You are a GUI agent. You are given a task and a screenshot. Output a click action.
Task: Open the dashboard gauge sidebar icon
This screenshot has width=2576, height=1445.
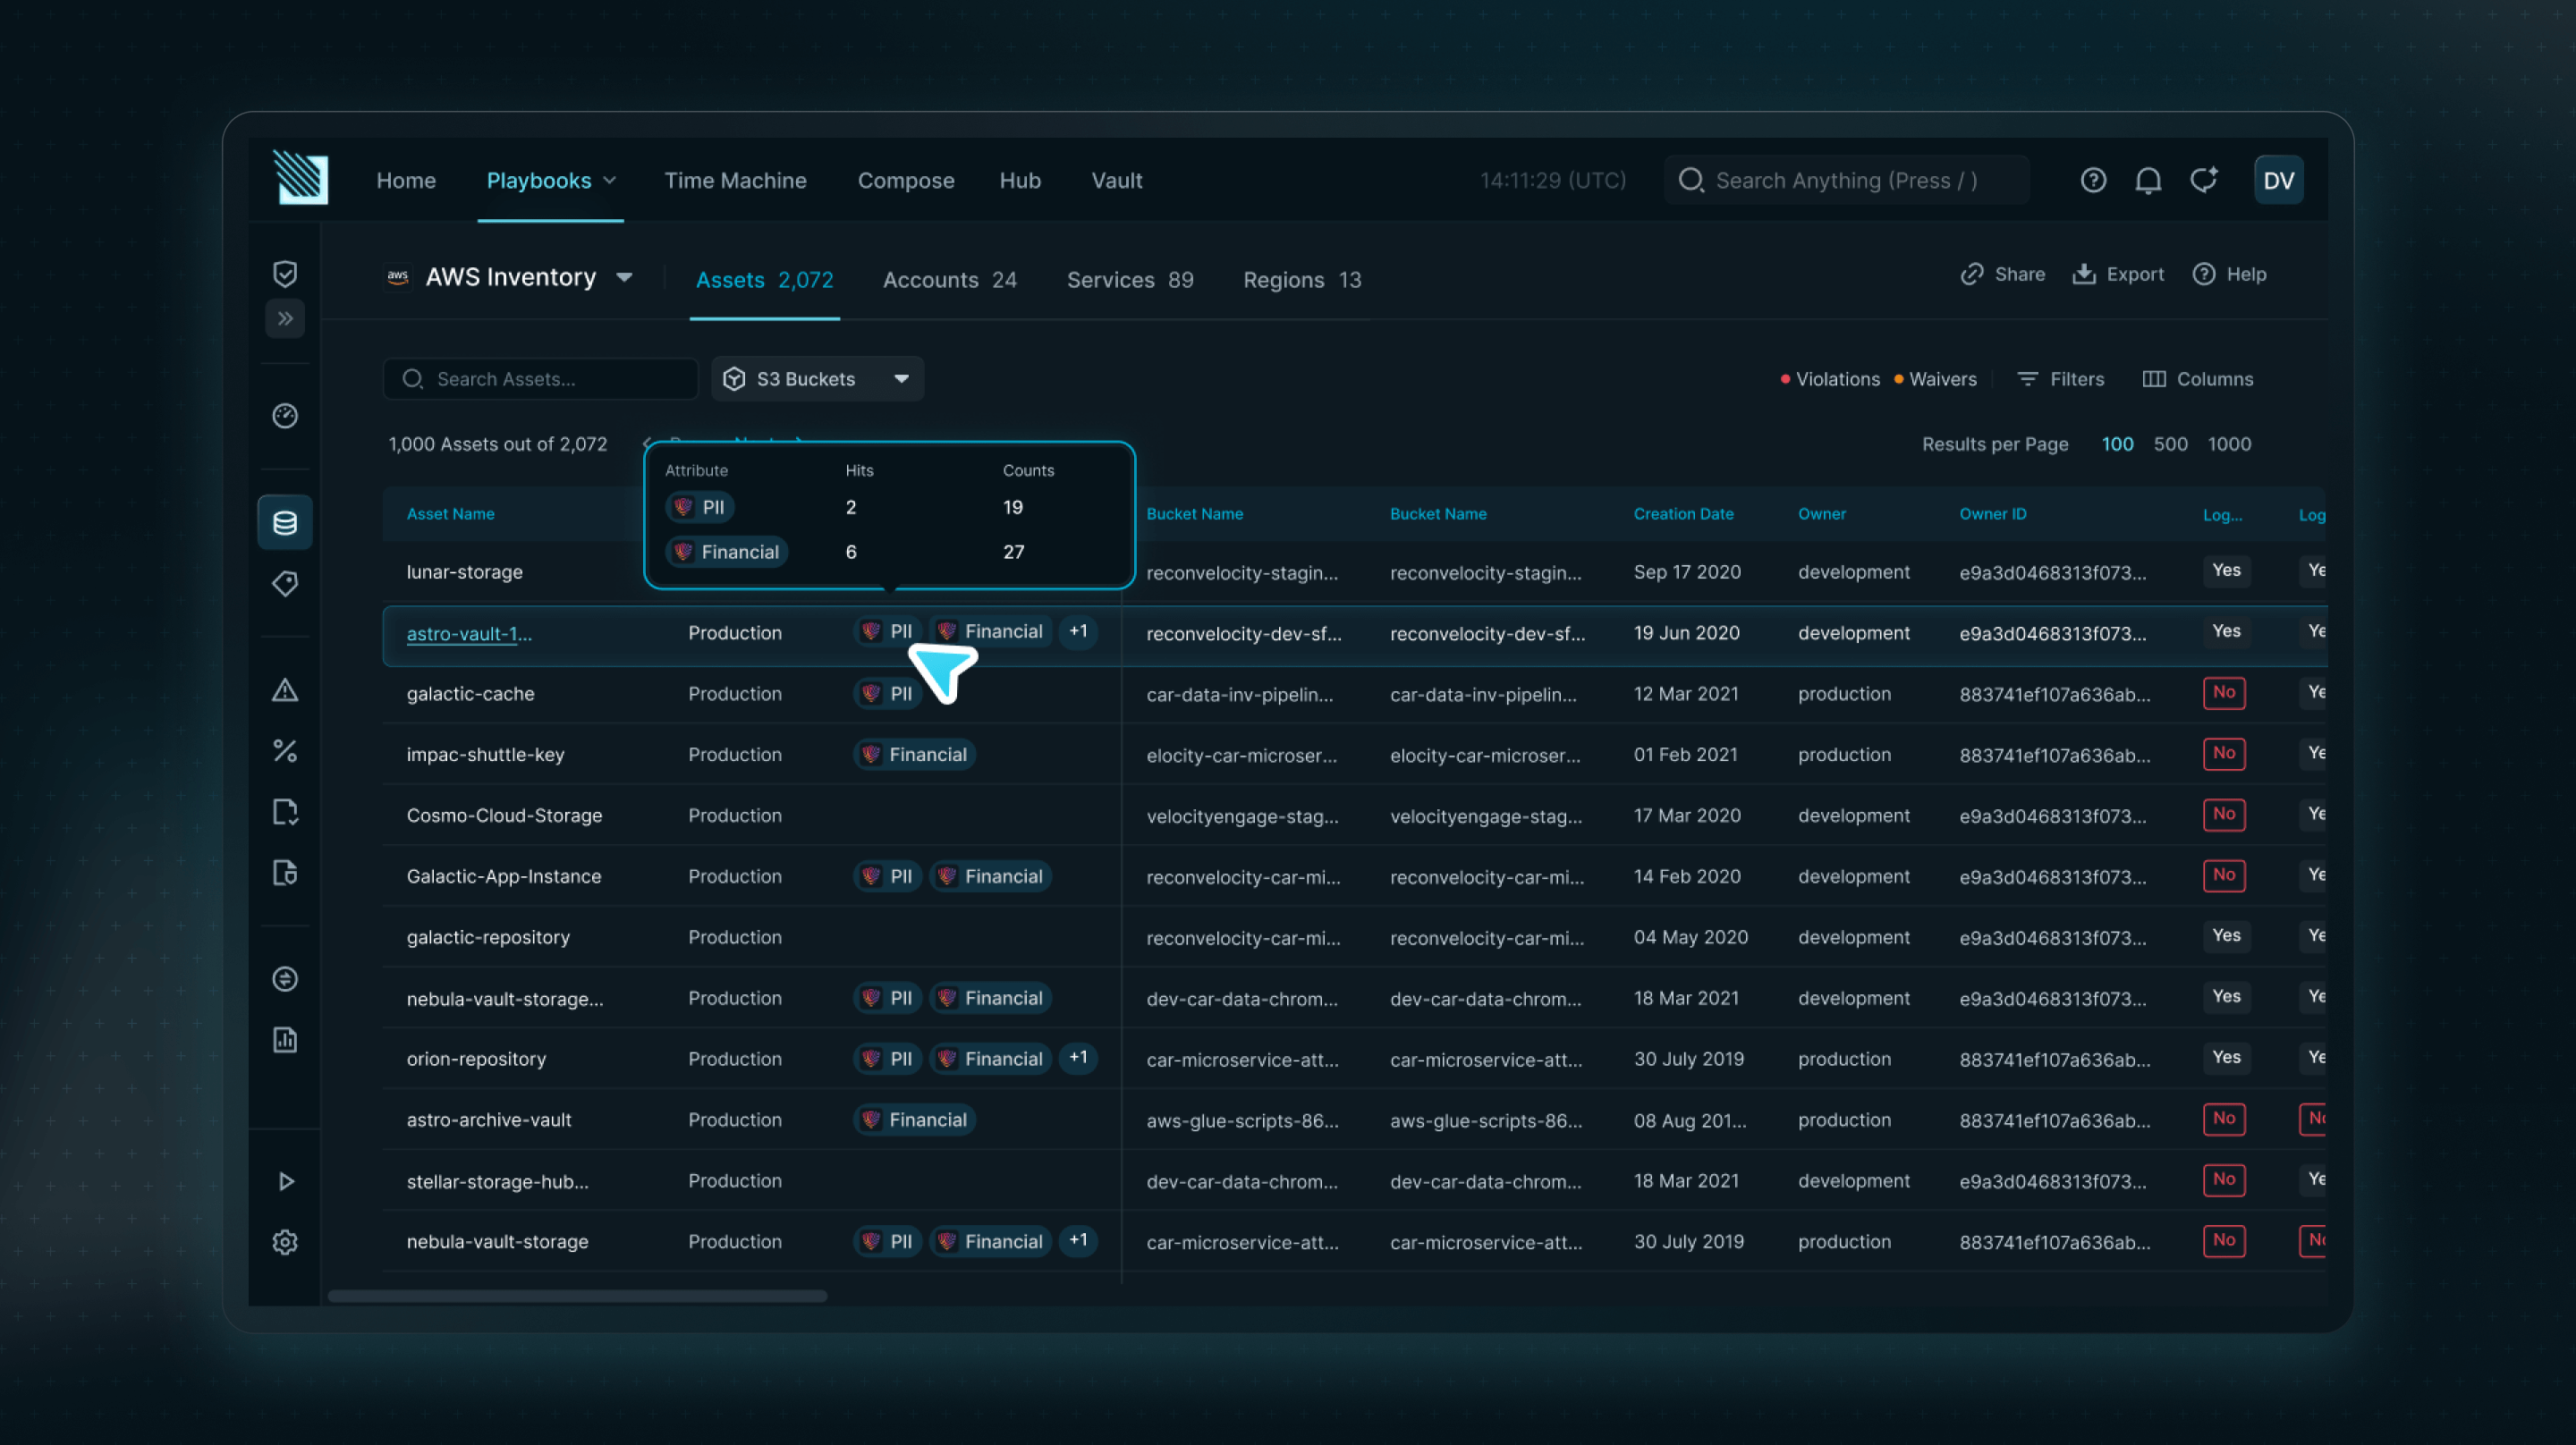pos(285,415)
